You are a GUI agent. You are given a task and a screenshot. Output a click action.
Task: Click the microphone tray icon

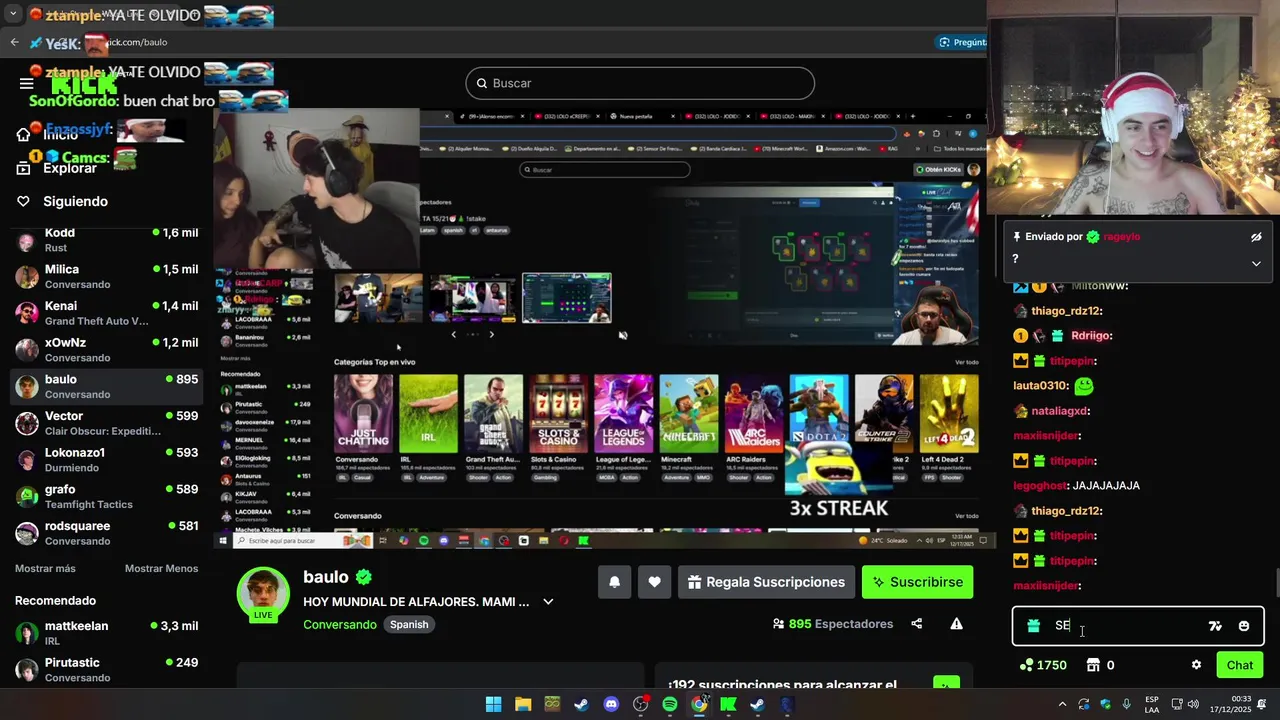(x=1127, y=704)
